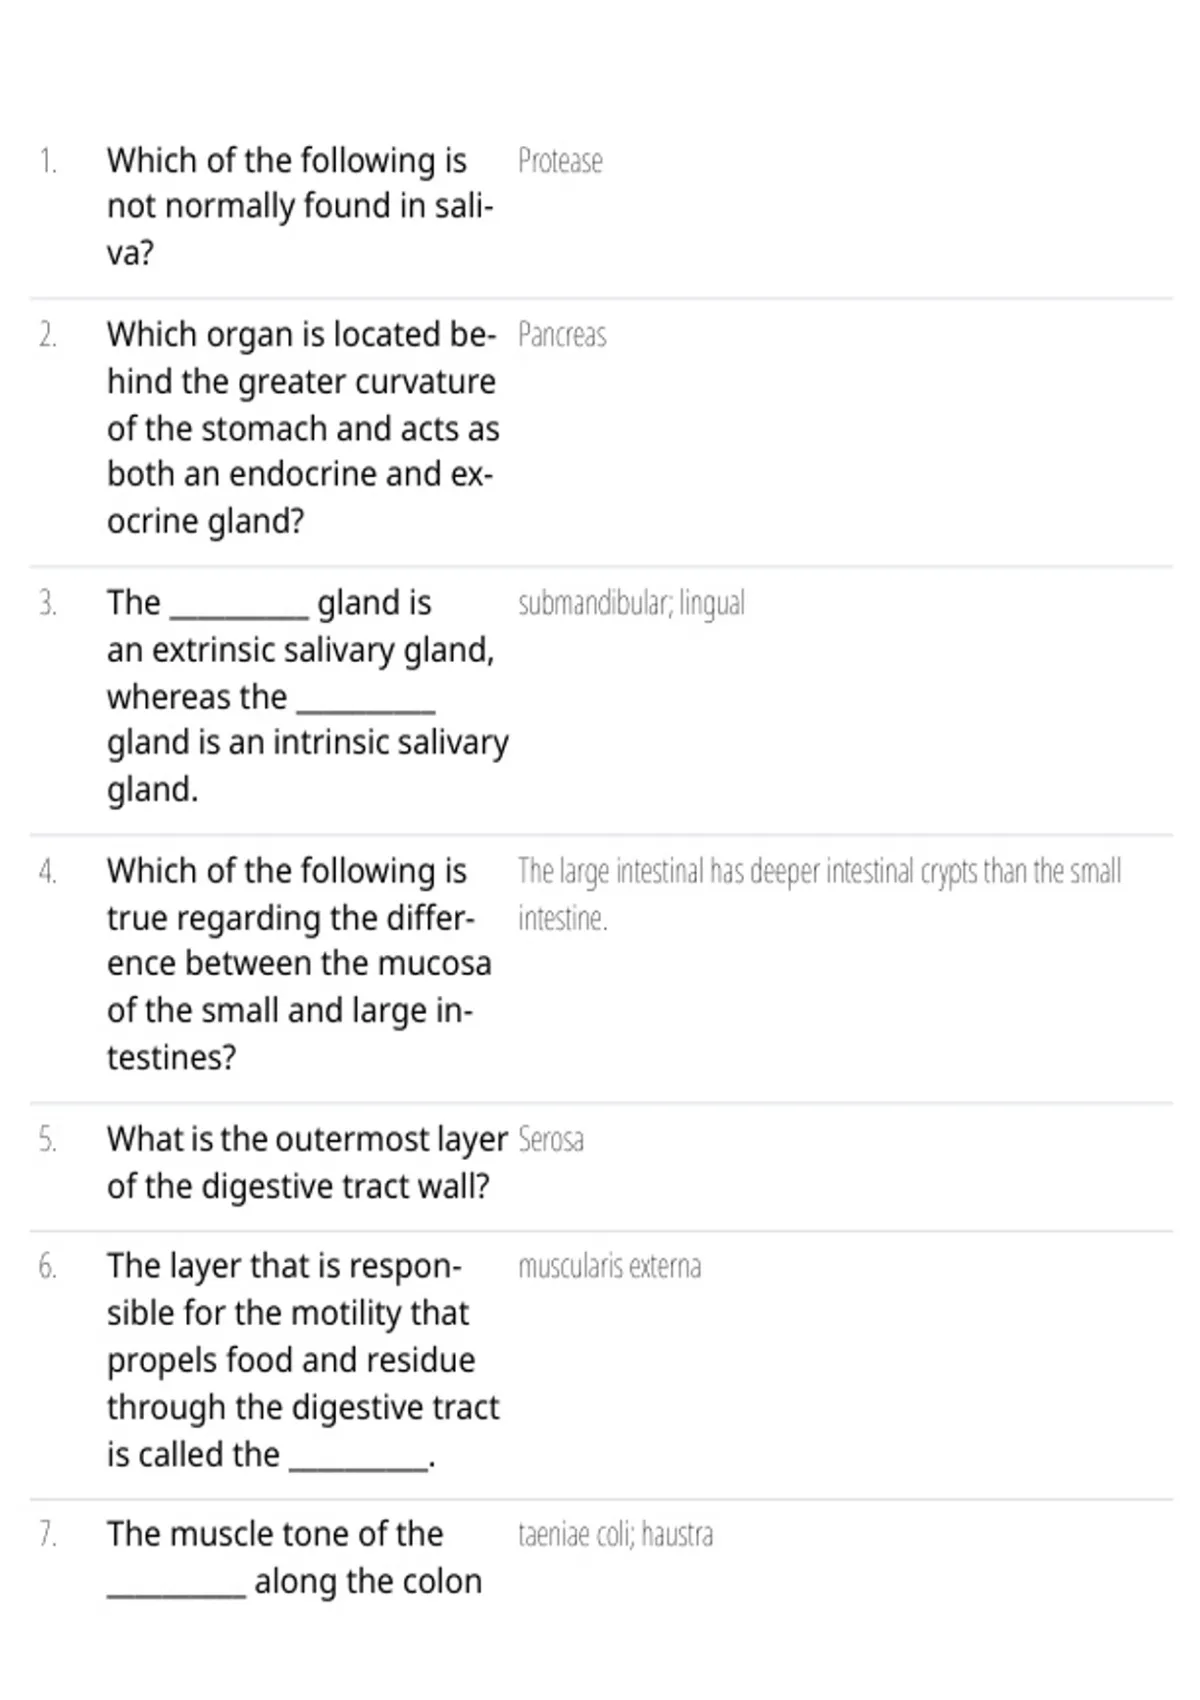The height and width of the screenshot is (1700, 1200).
Task: Click question 7 about colon muscle tone
Action: (x=295, y=1558)
